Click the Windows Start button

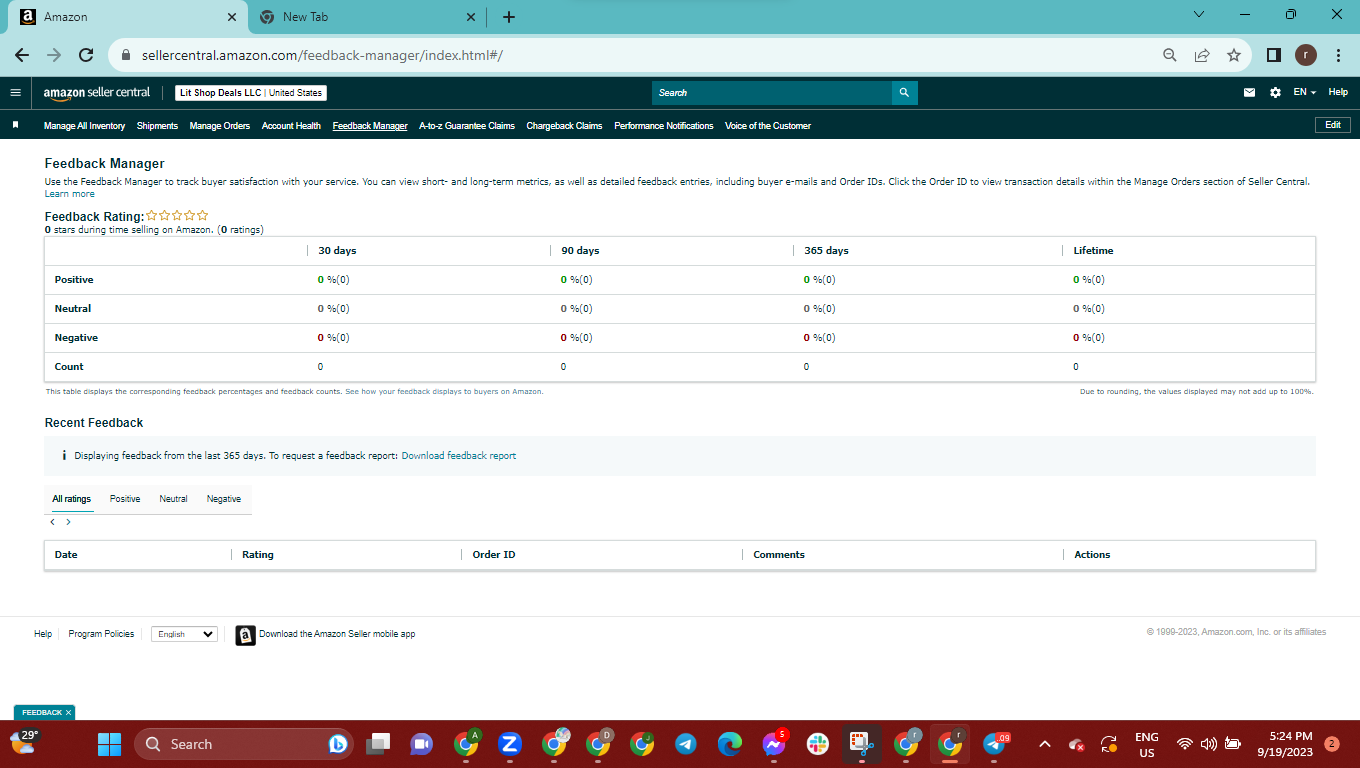[109, 744]
